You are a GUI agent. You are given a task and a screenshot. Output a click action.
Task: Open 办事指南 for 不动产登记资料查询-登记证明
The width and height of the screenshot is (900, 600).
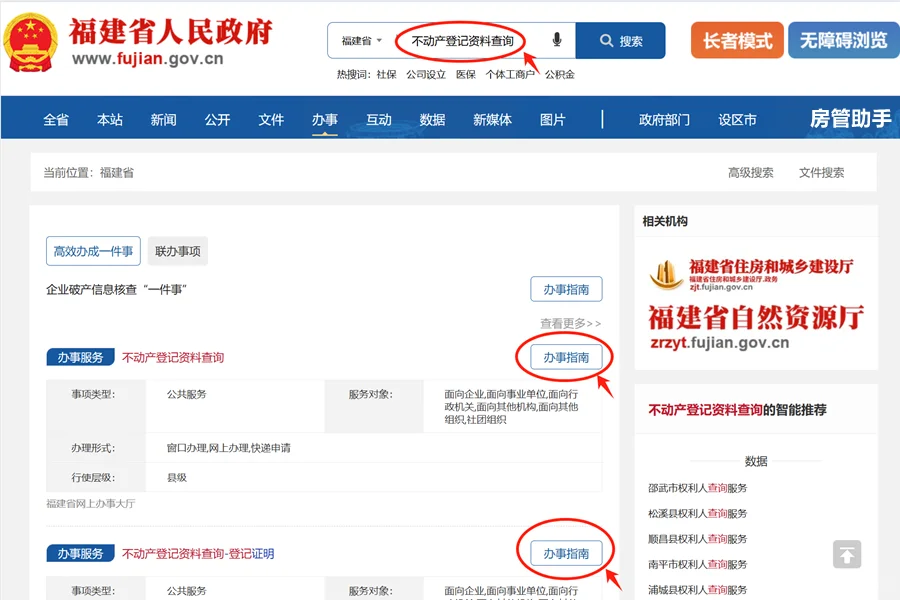pos(566,553)
